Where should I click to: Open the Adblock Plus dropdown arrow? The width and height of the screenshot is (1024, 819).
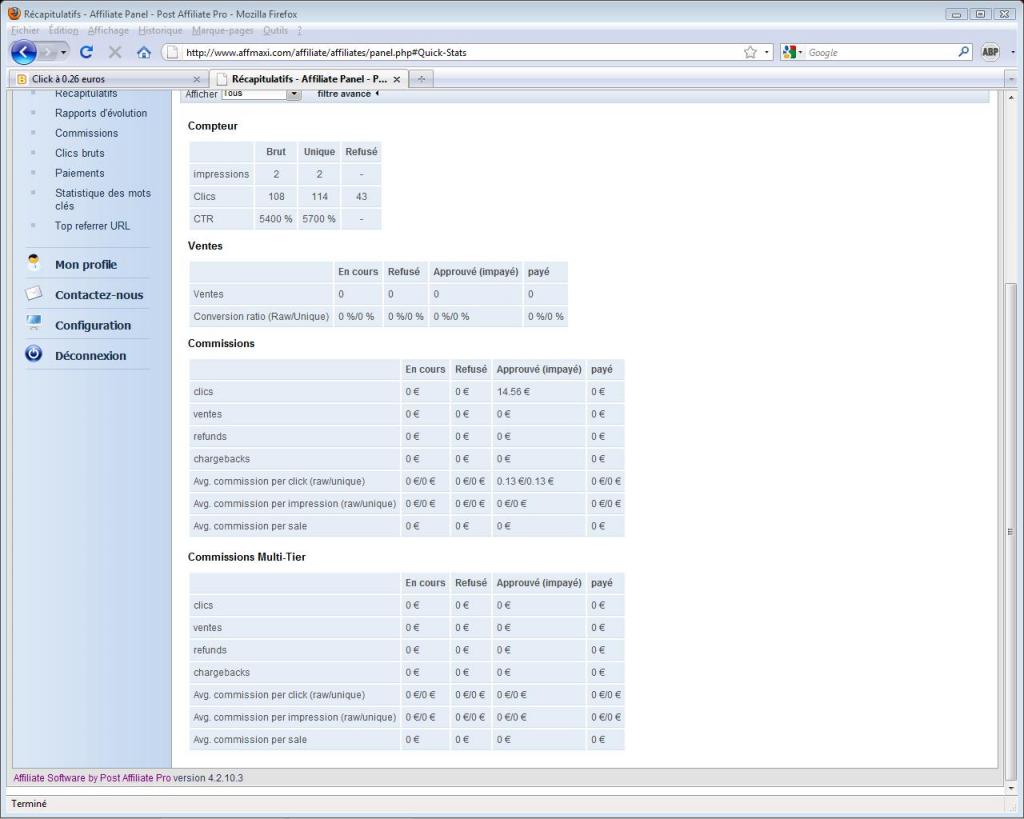click(x=1013, y=52)
